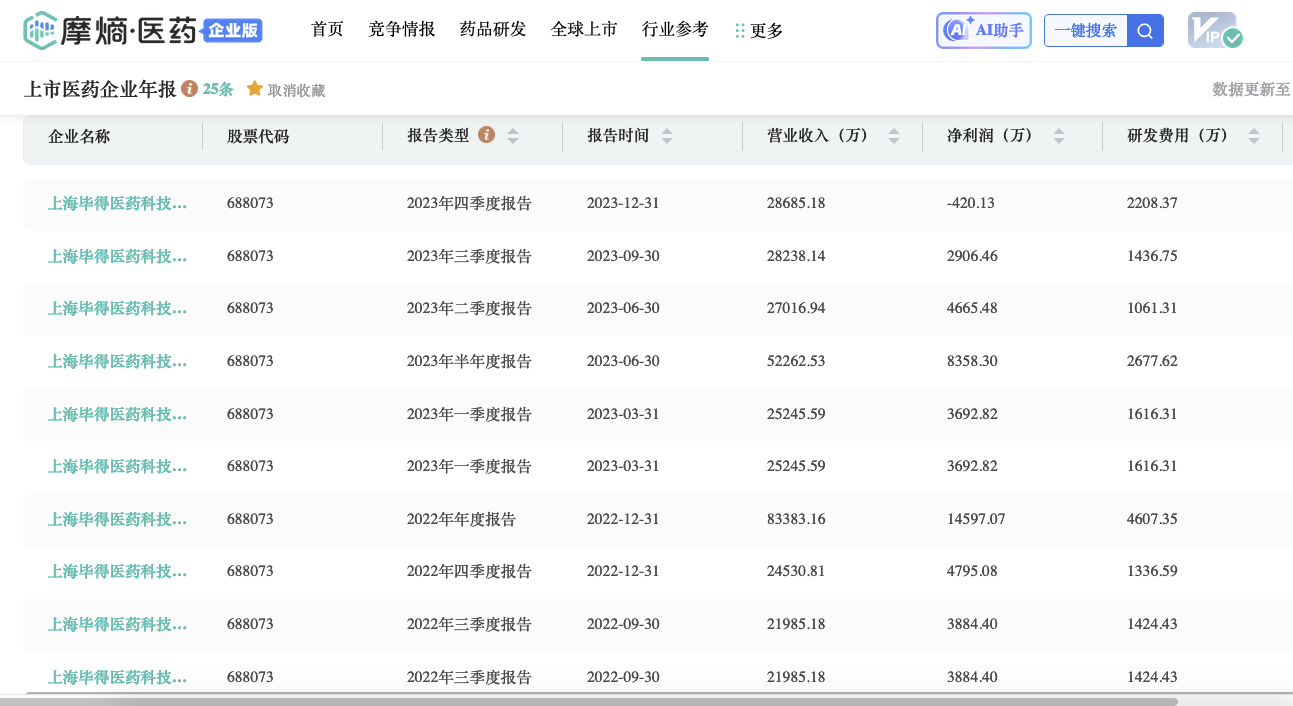Toggle sorting on 净利润 column
Image resolution: width=1293 pixels, height=706 pixels.
pyautogui.click(x=1059, y=136)
